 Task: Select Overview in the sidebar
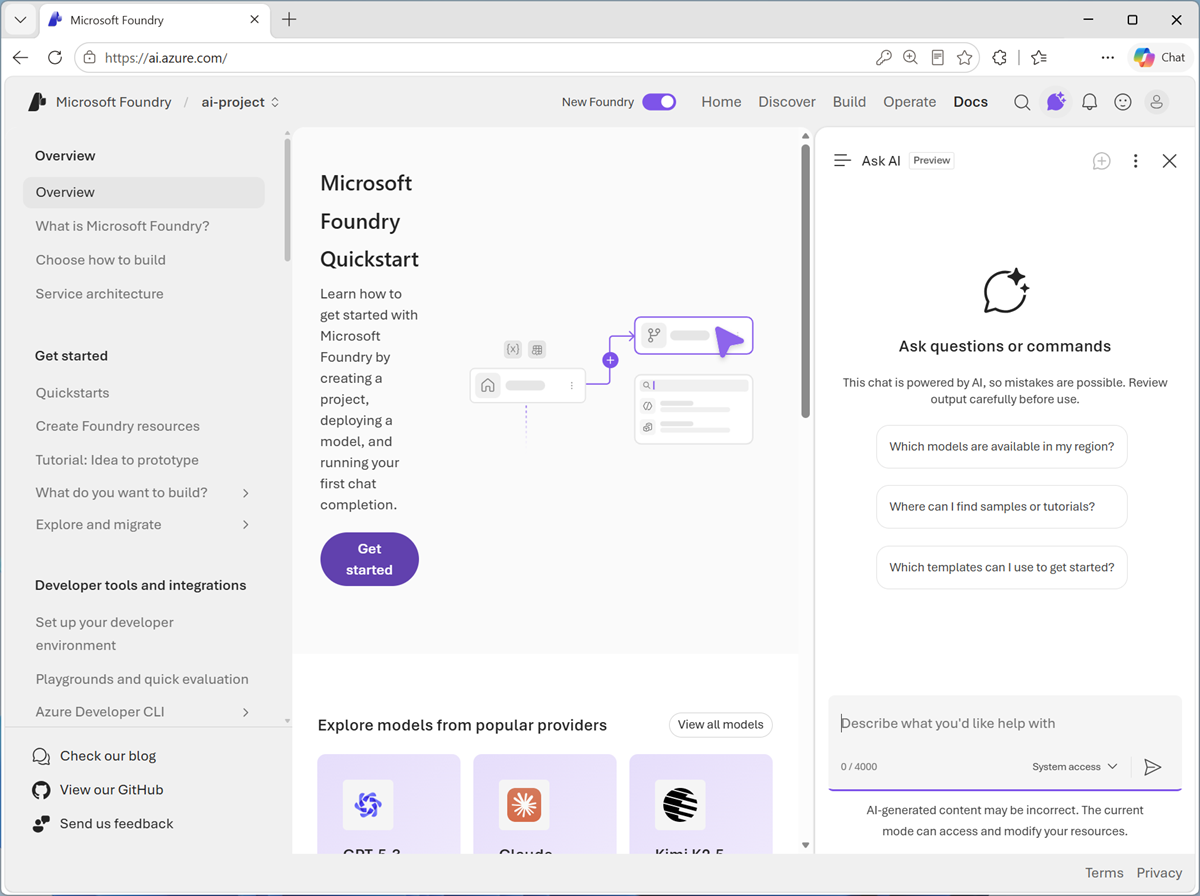point(144,192)
